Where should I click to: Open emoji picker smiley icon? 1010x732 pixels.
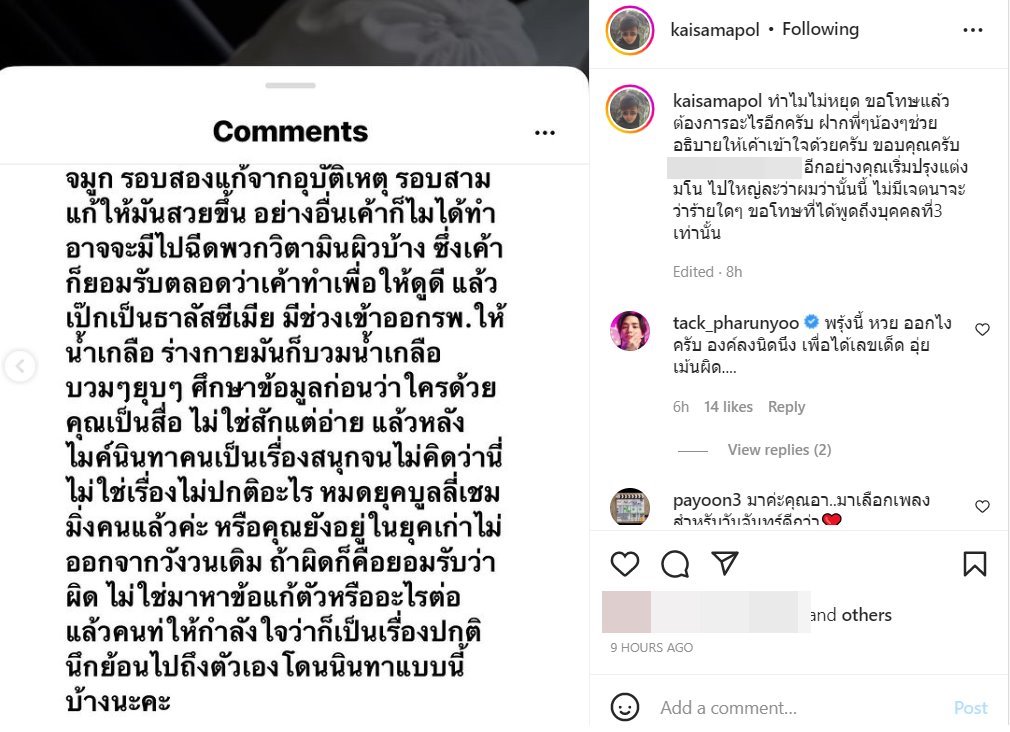click(624, 708)
